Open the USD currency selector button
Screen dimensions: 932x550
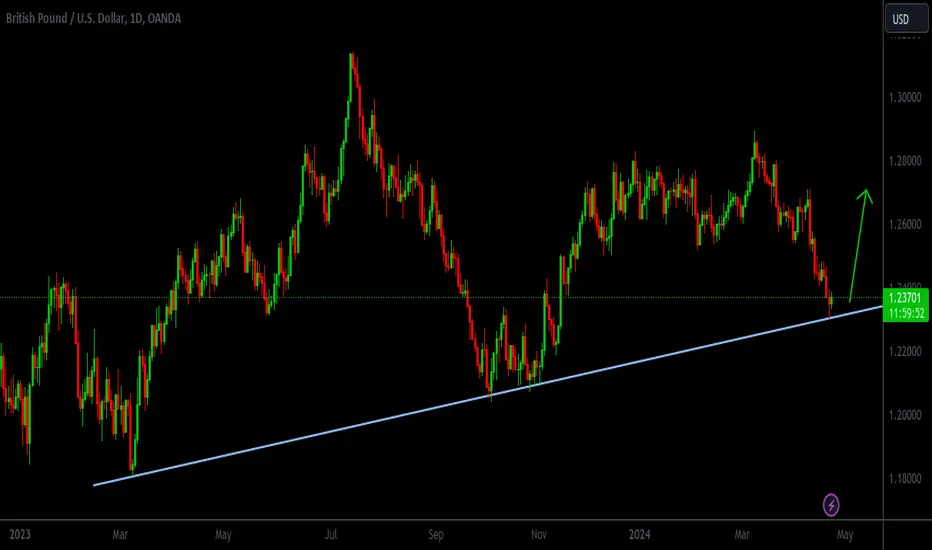tap(906, 18)
